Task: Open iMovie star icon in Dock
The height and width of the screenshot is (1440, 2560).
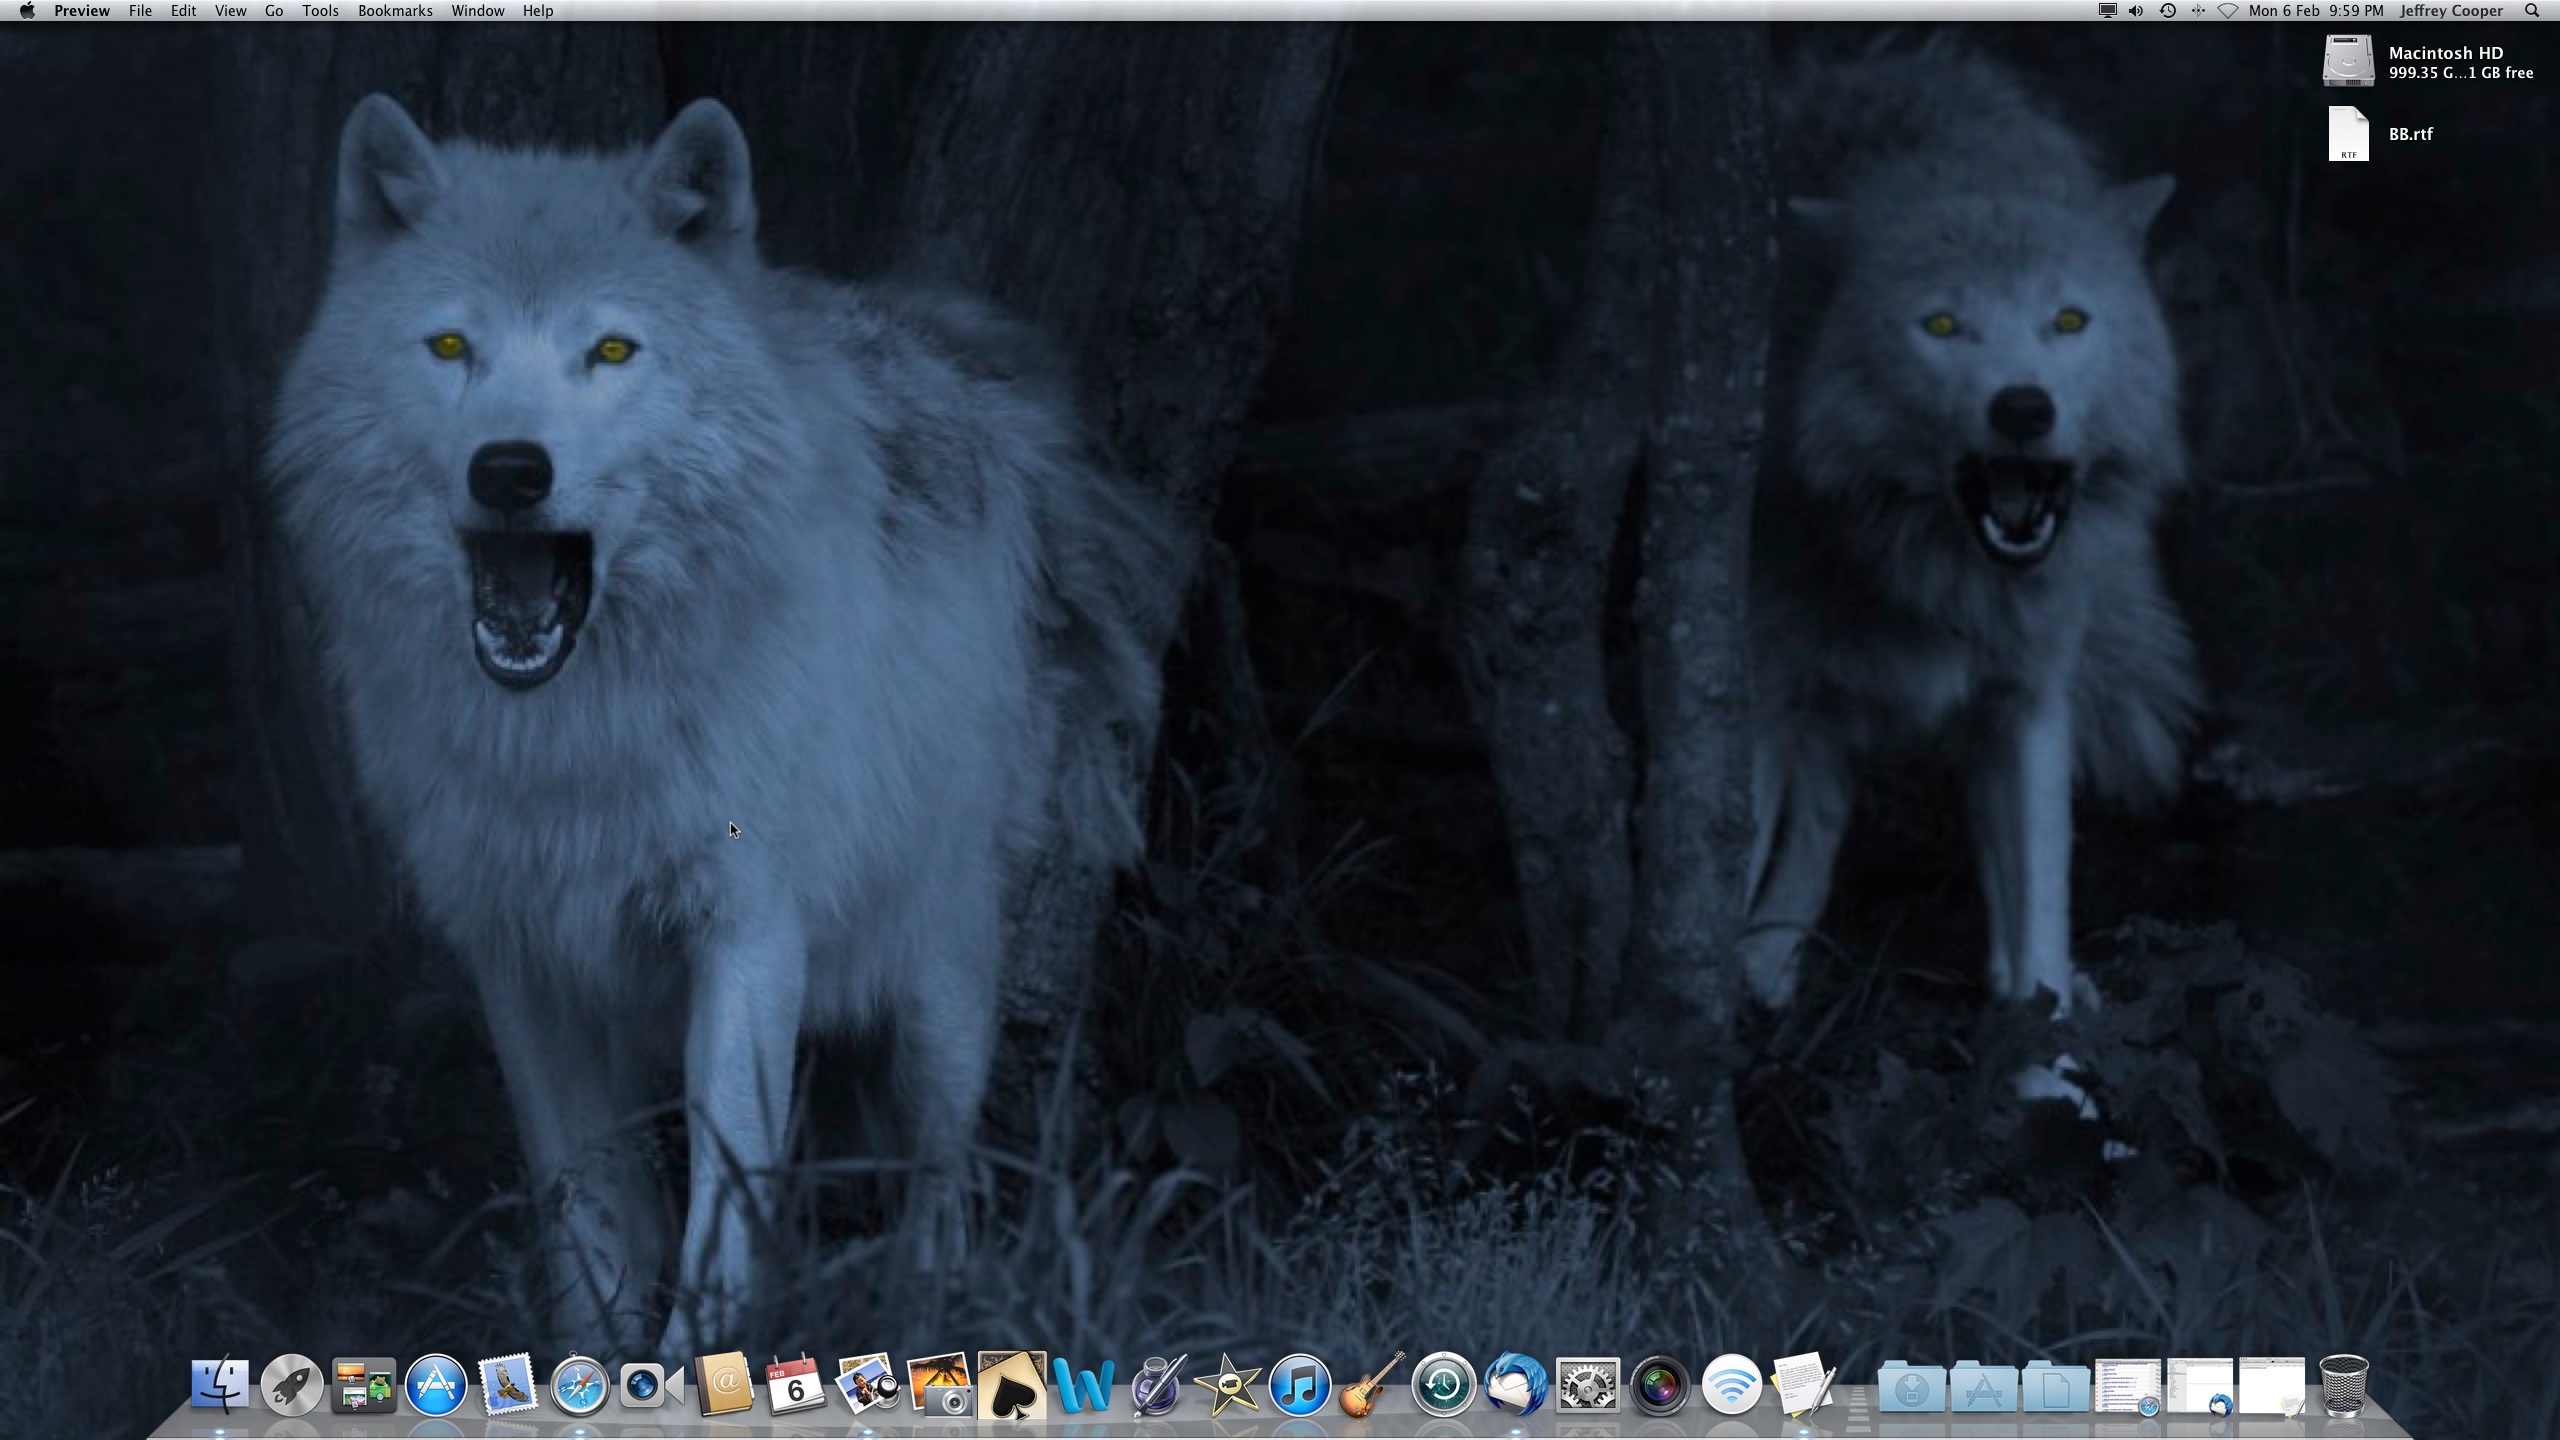Action: pyautogui.click(x=1228, y=1385)
